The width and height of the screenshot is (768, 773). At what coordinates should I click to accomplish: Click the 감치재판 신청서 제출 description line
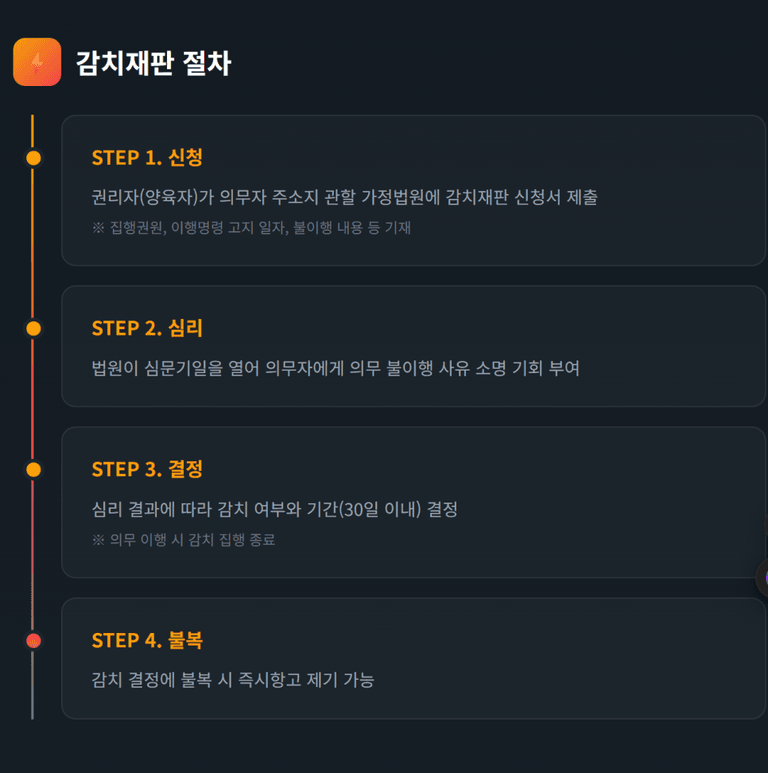click(x=344, y=197)
